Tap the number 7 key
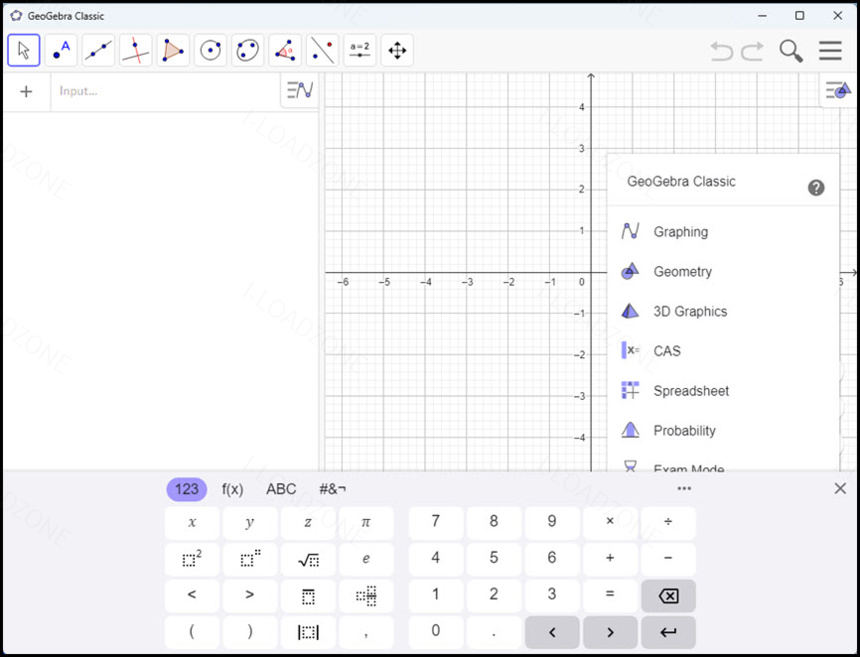 point(435,522)
